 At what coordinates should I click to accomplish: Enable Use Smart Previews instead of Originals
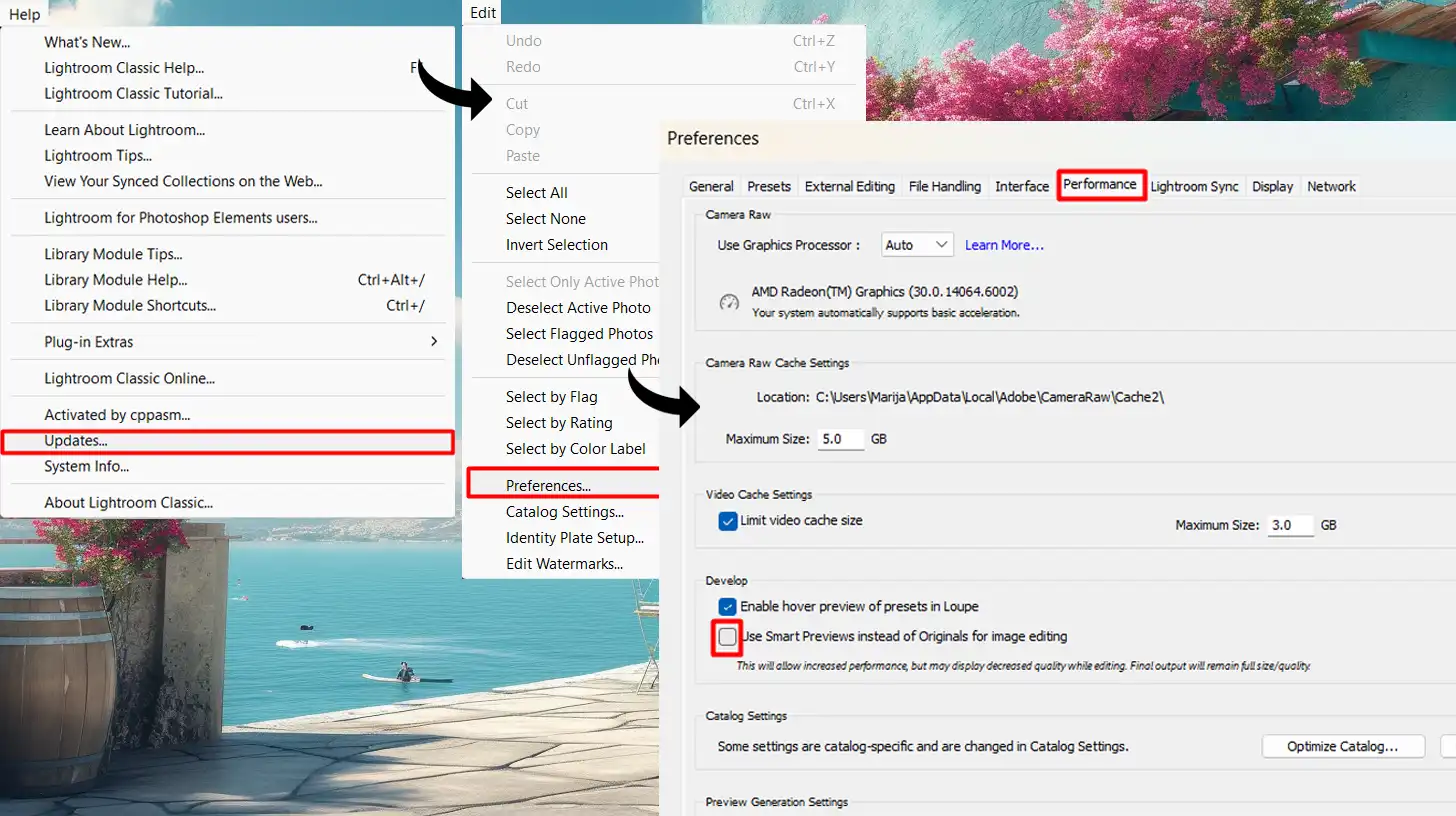[x=727, y=637]
